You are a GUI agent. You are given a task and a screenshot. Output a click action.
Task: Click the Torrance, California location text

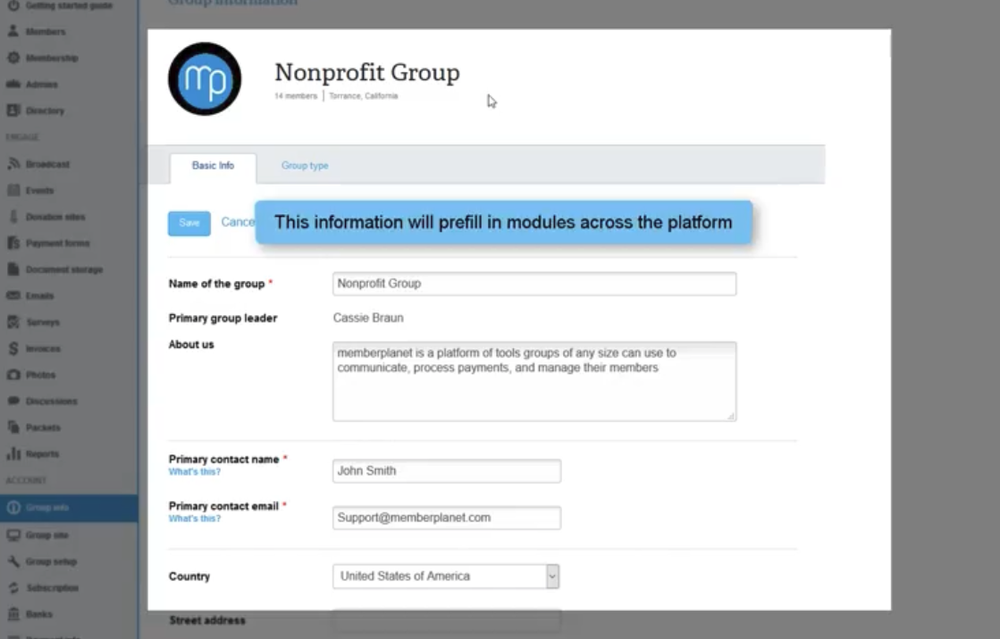(364, 96)
